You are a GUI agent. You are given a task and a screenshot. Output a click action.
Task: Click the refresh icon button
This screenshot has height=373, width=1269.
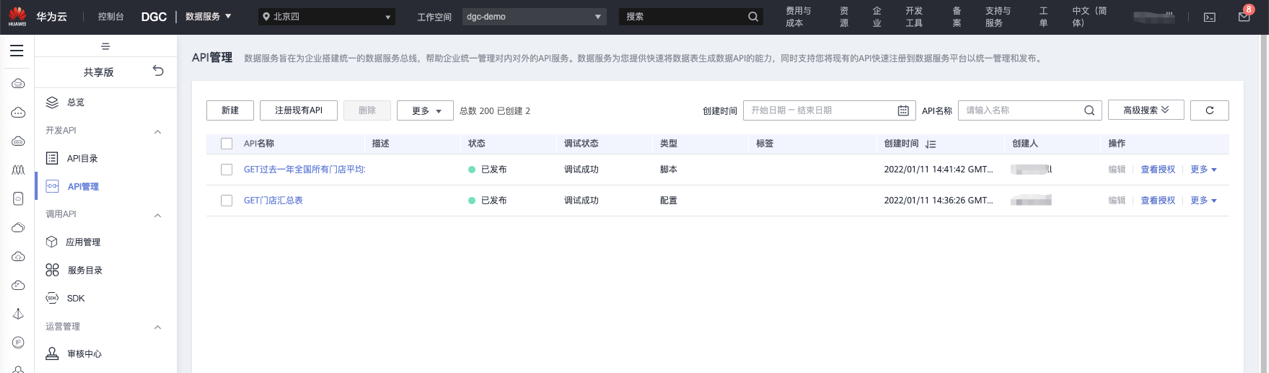click(1209, 110)
